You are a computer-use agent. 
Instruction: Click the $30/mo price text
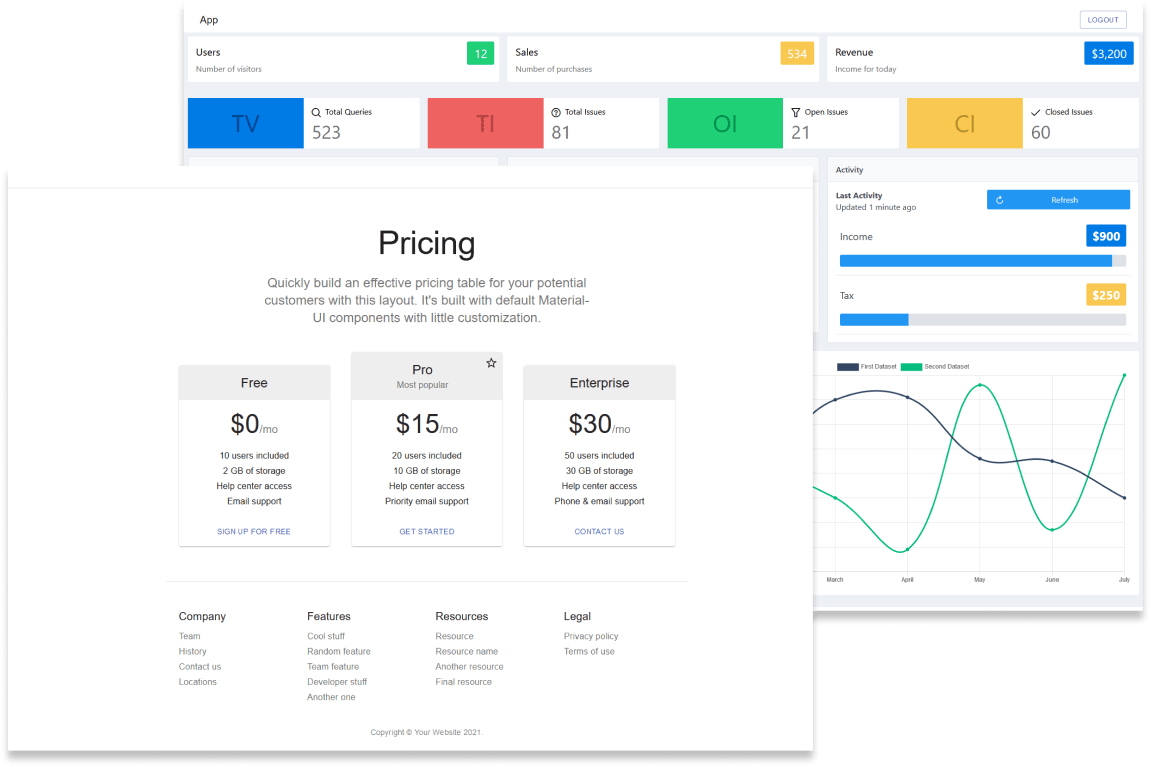pos(599,424)
